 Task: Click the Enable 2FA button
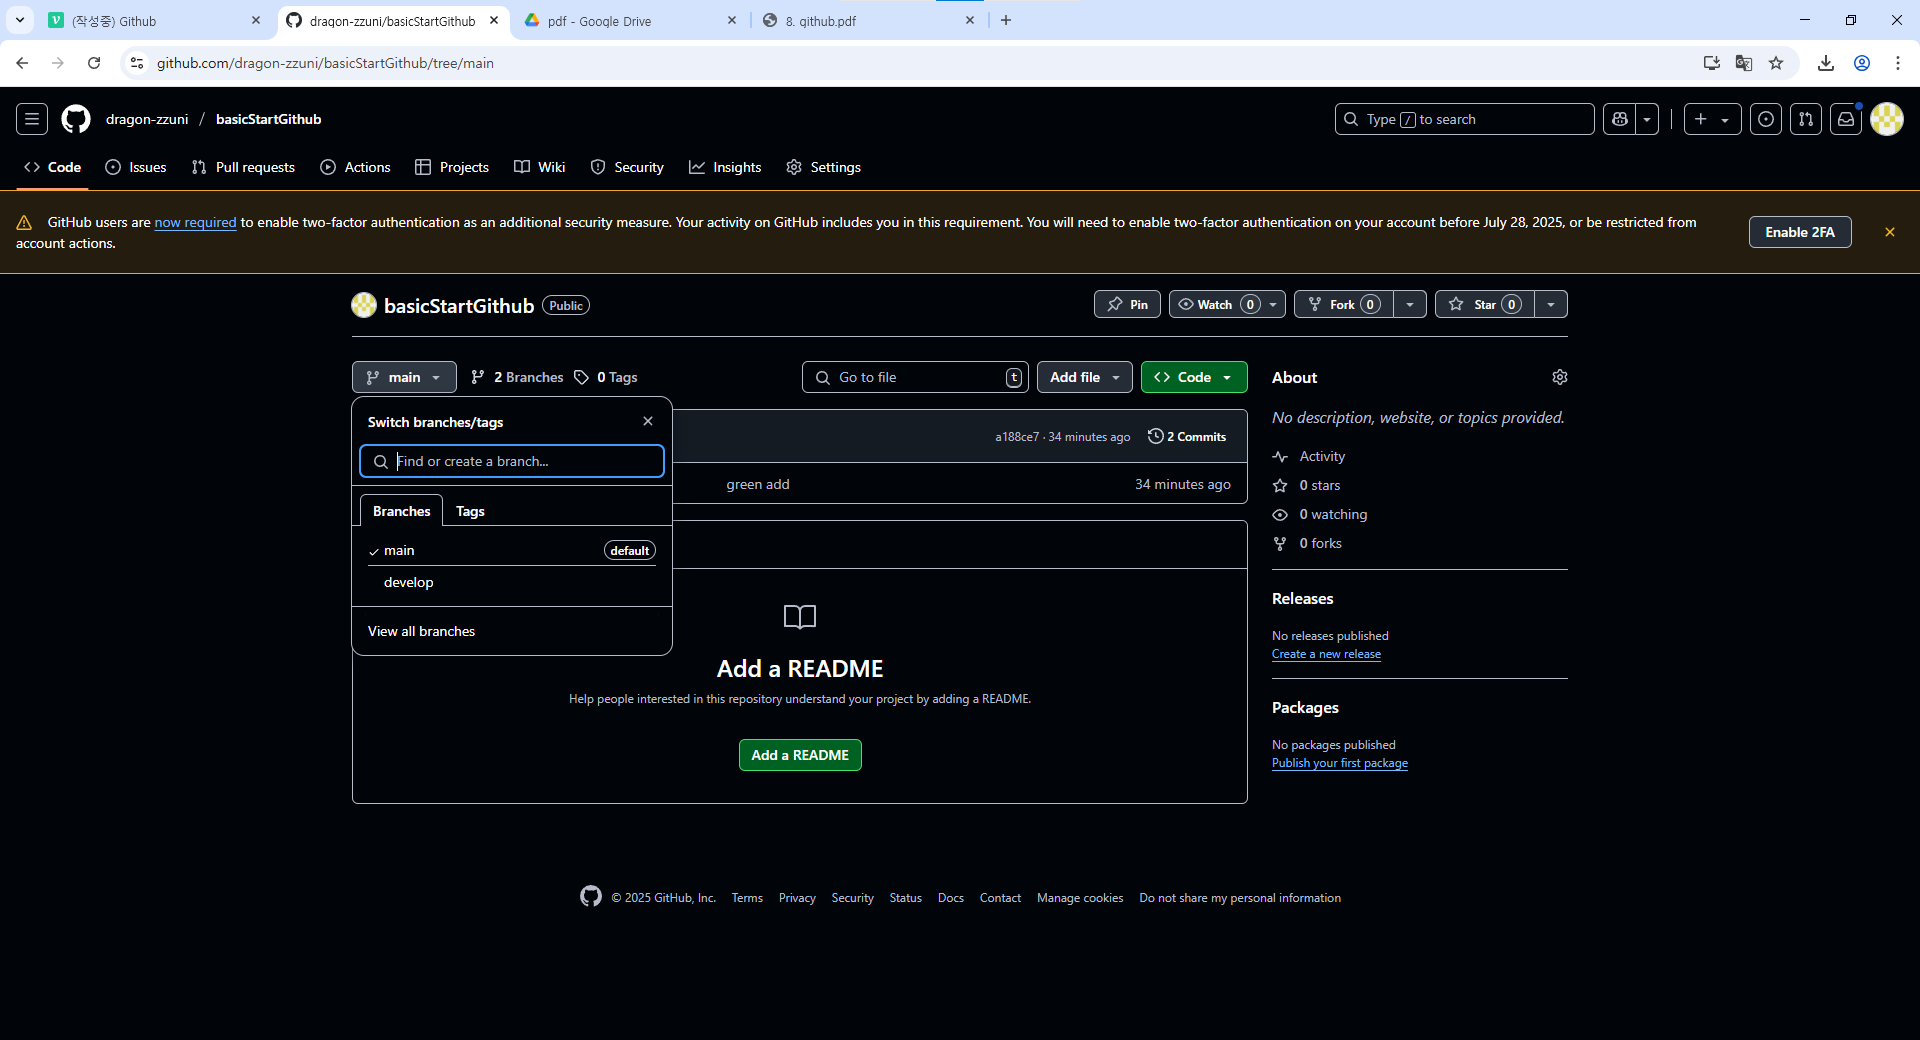pos(1800,232)
